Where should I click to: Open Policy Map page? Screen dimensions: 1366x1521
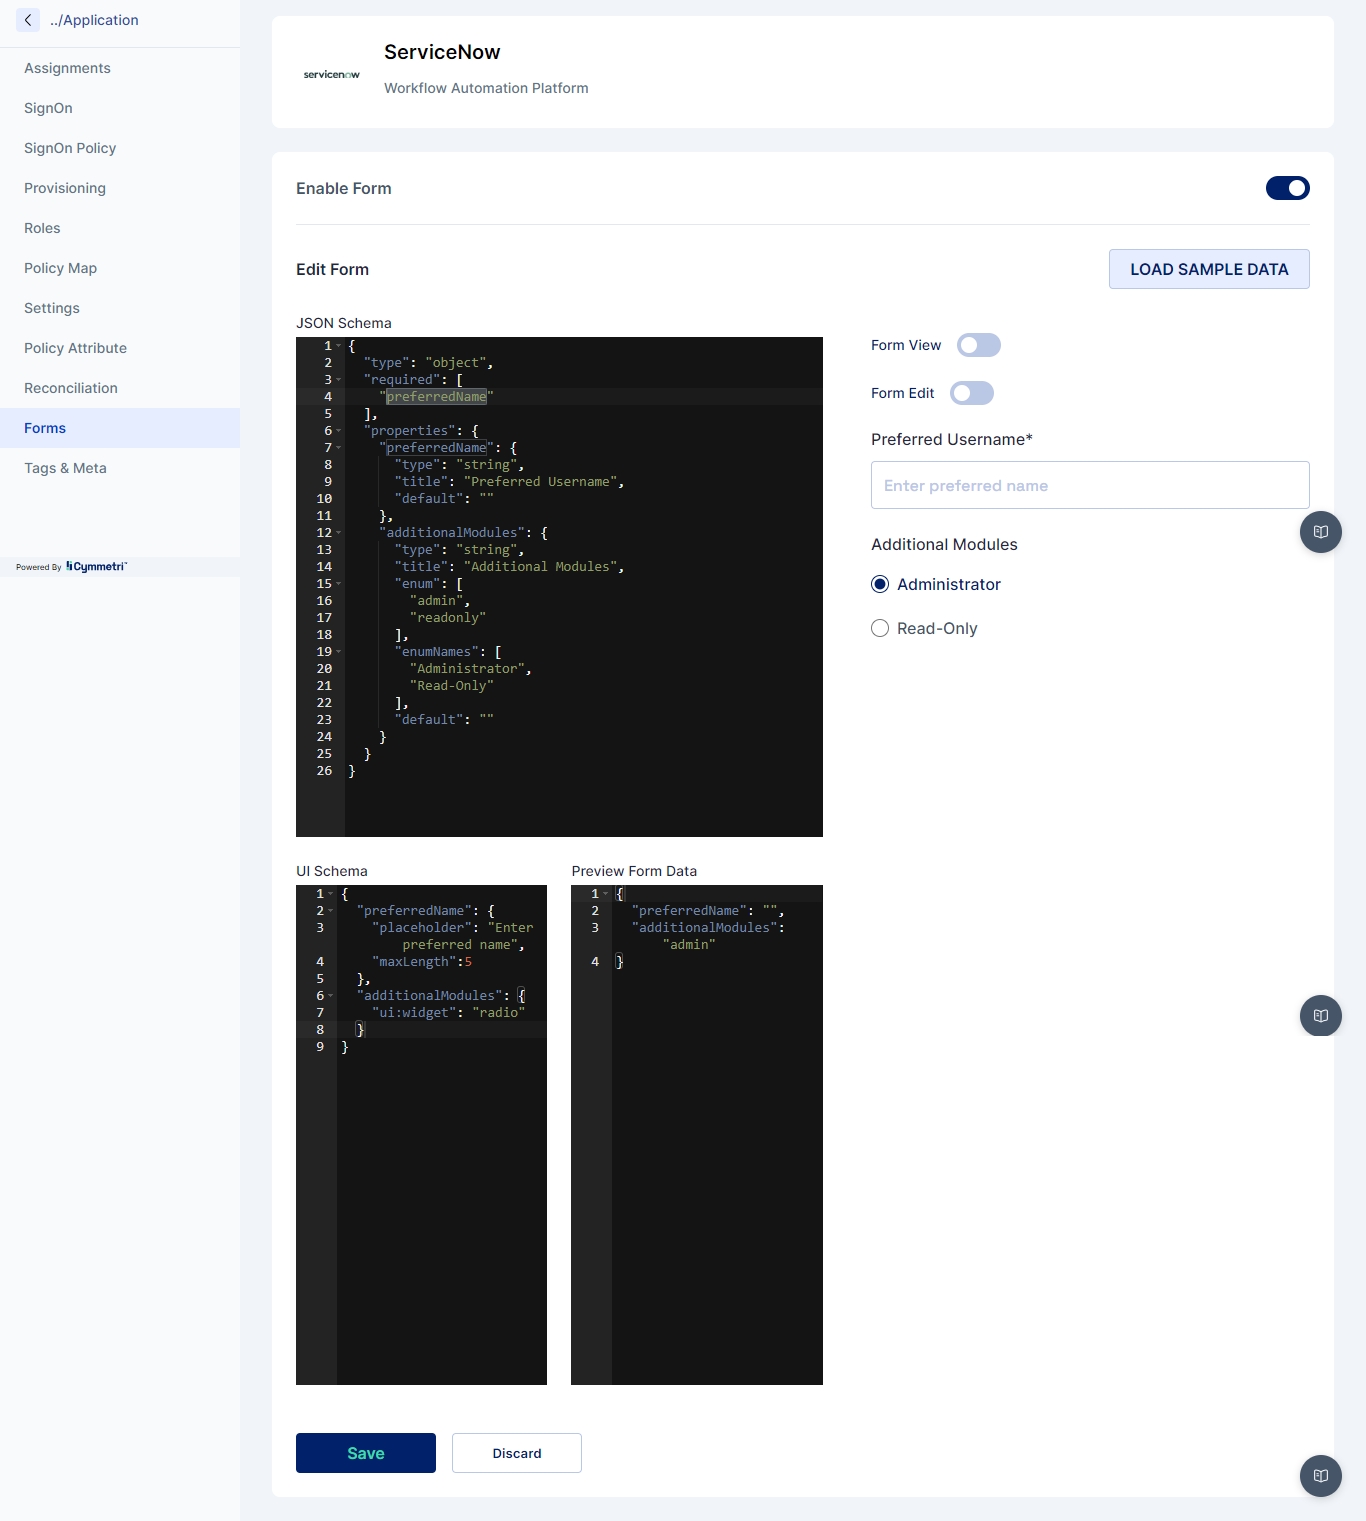click(x=120, y=268)
